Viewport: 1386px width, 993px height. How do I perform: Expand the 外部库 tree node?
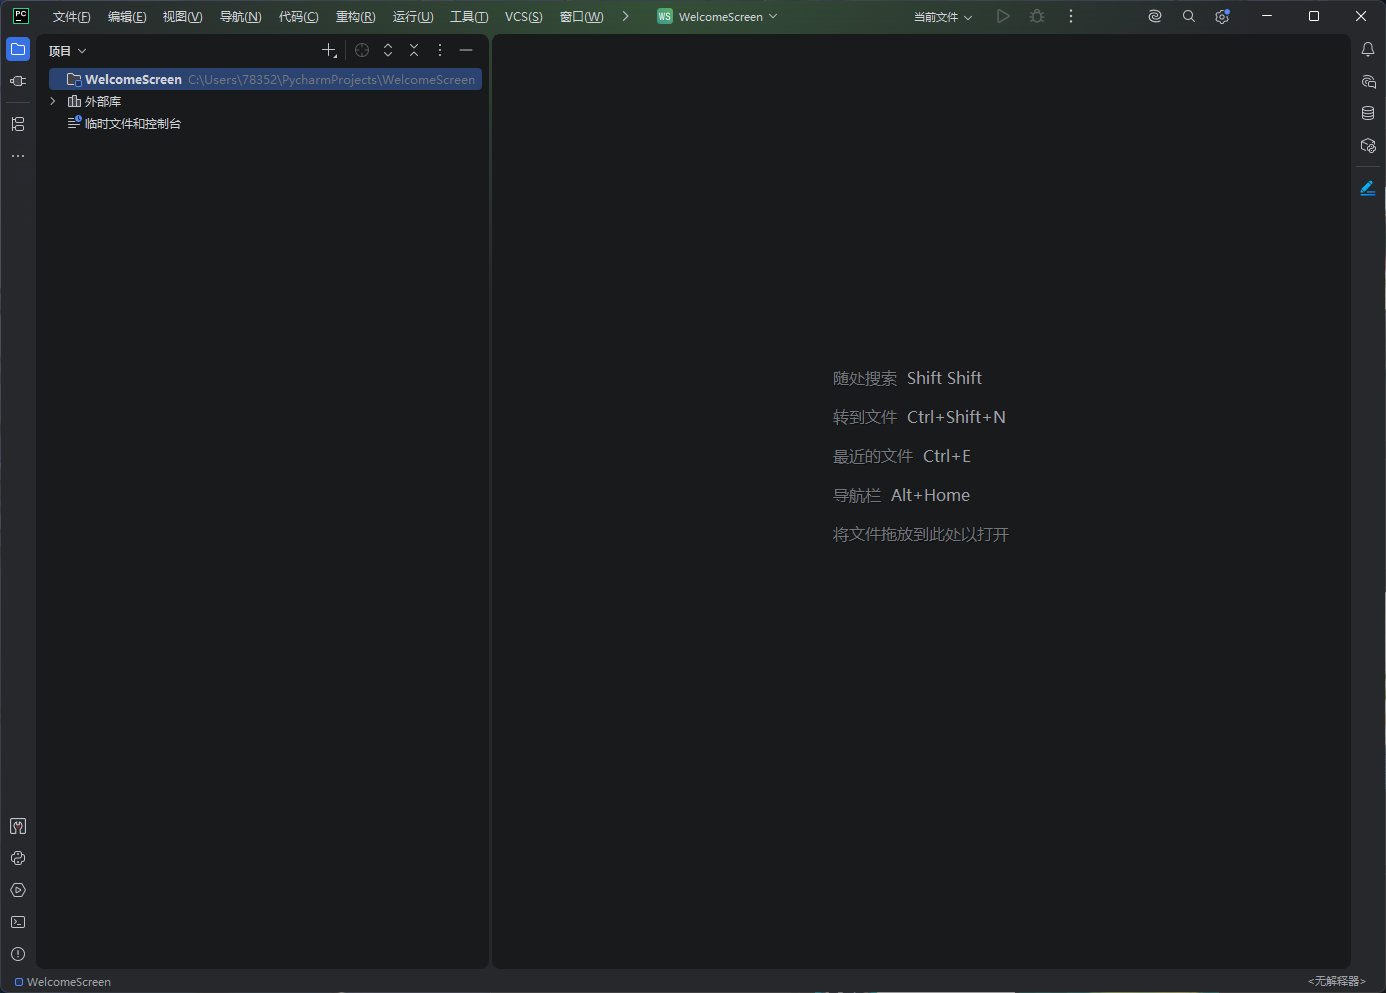point(53,101)
